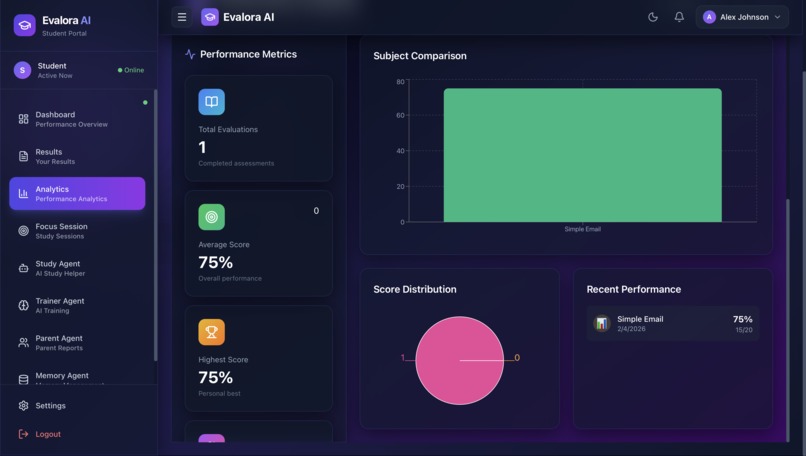Screen dimensions: 806x456
Task: Click the Overall performance caption
Action: click(x=230, y=279)
